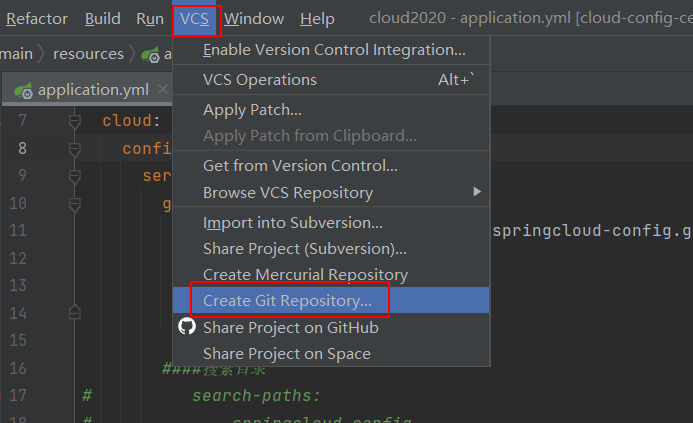Click line number 15 in gutter
This screenshot has width=693, height=423.
(x=18, y=340)
